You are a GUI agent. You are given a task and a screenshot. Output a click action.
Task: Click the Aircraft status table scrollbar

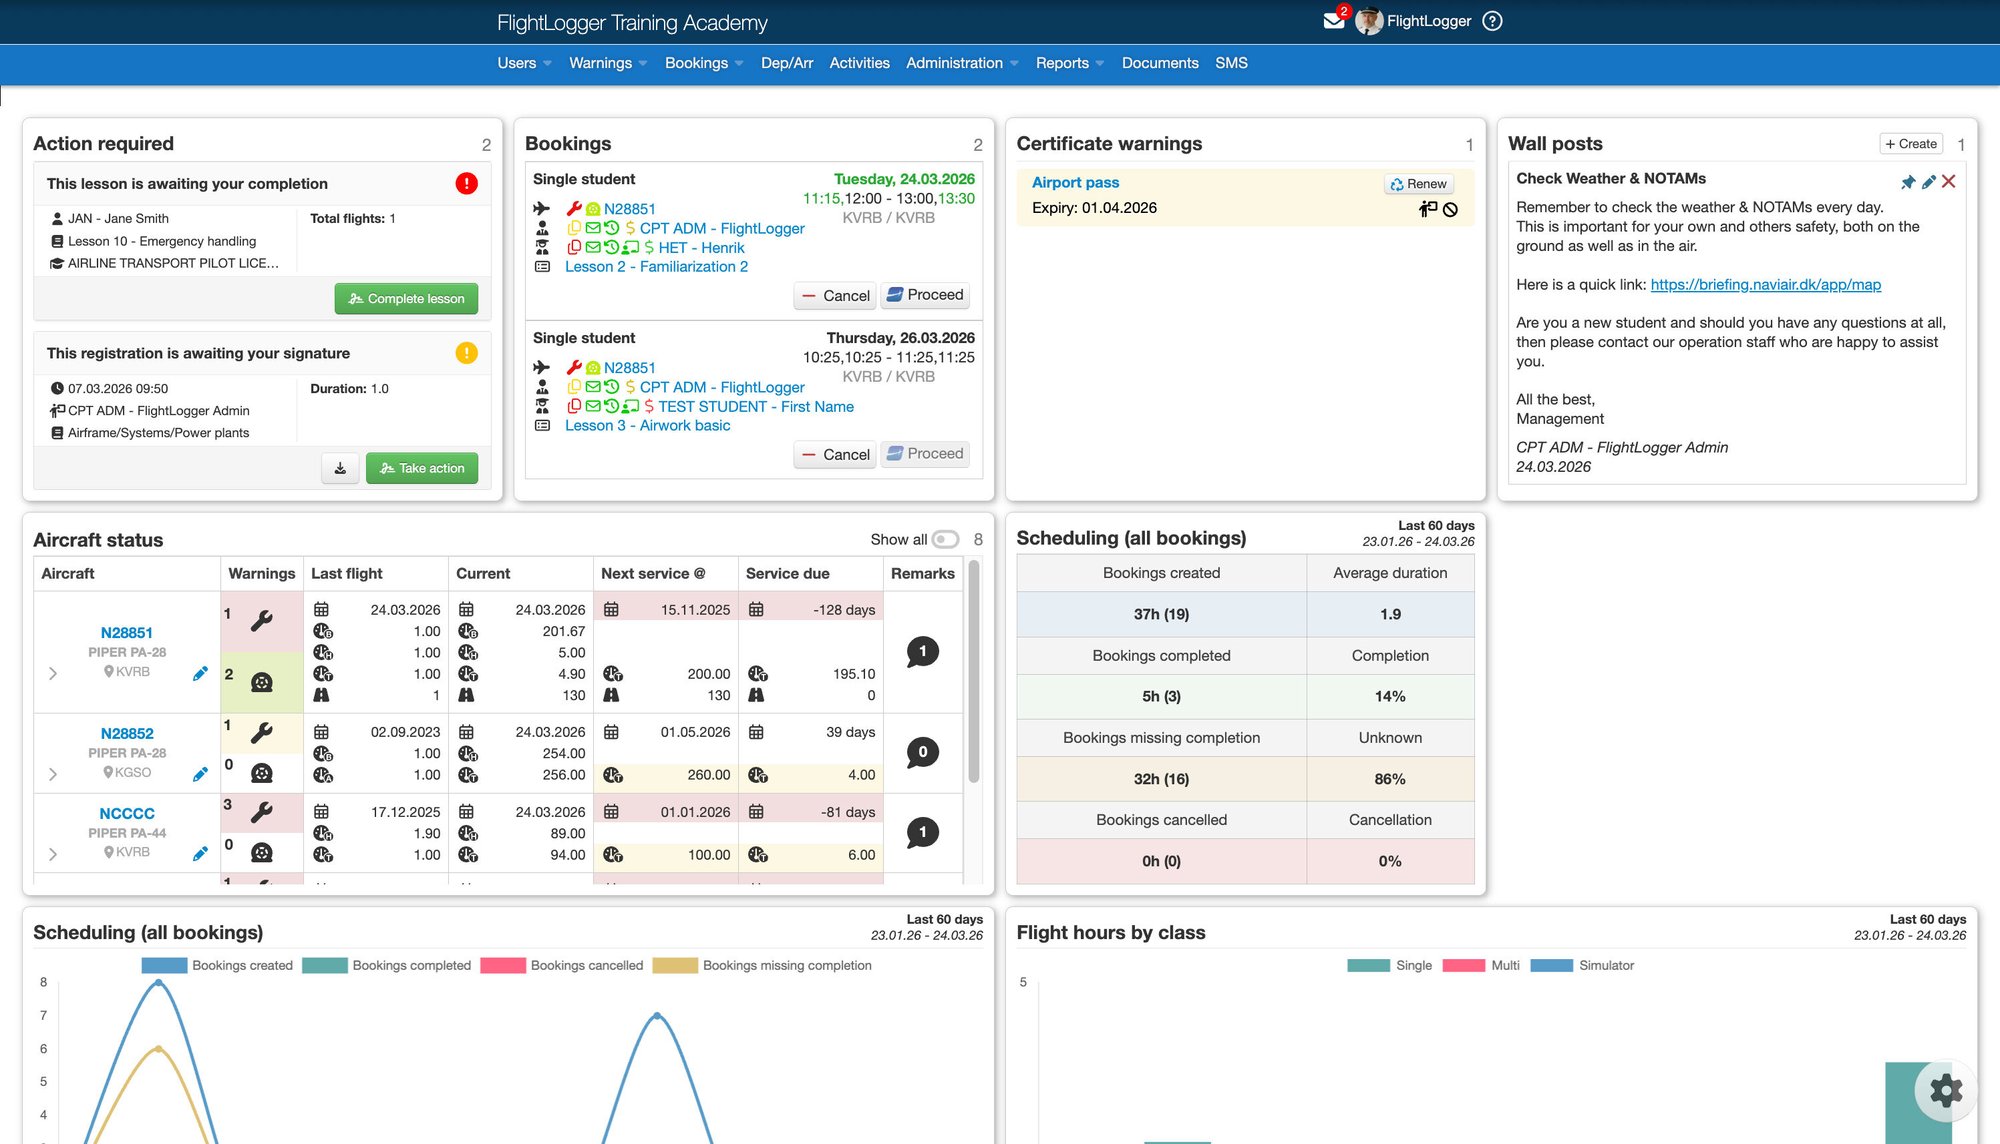pyautogui.click(x=974, y=670)
